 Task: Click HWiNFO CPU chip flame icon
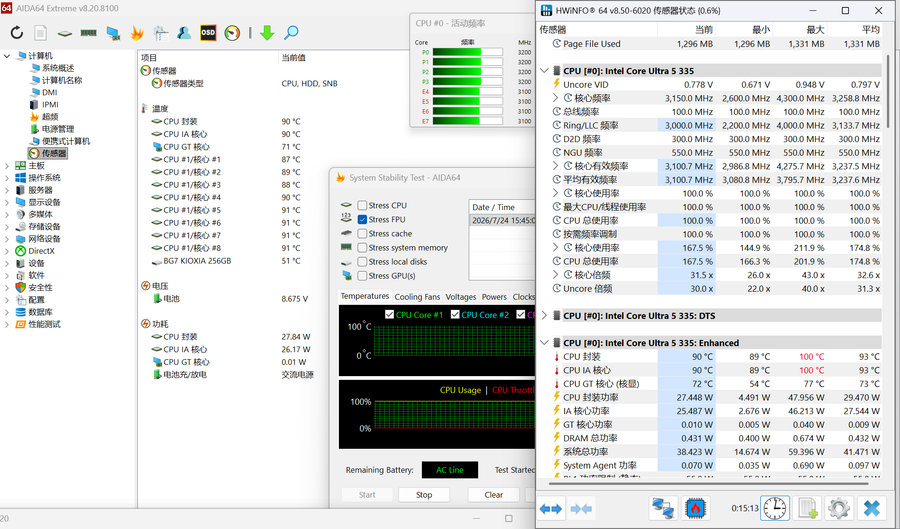pyautogui.click(x=695, y=508)
